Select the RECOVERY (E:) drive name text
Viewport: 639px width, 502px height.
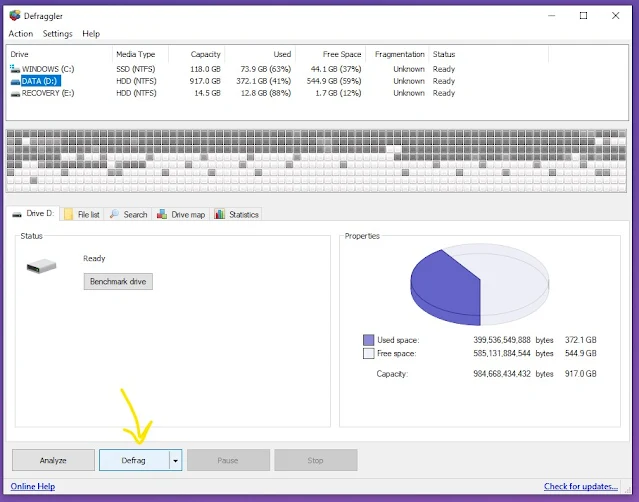point(48,93)
